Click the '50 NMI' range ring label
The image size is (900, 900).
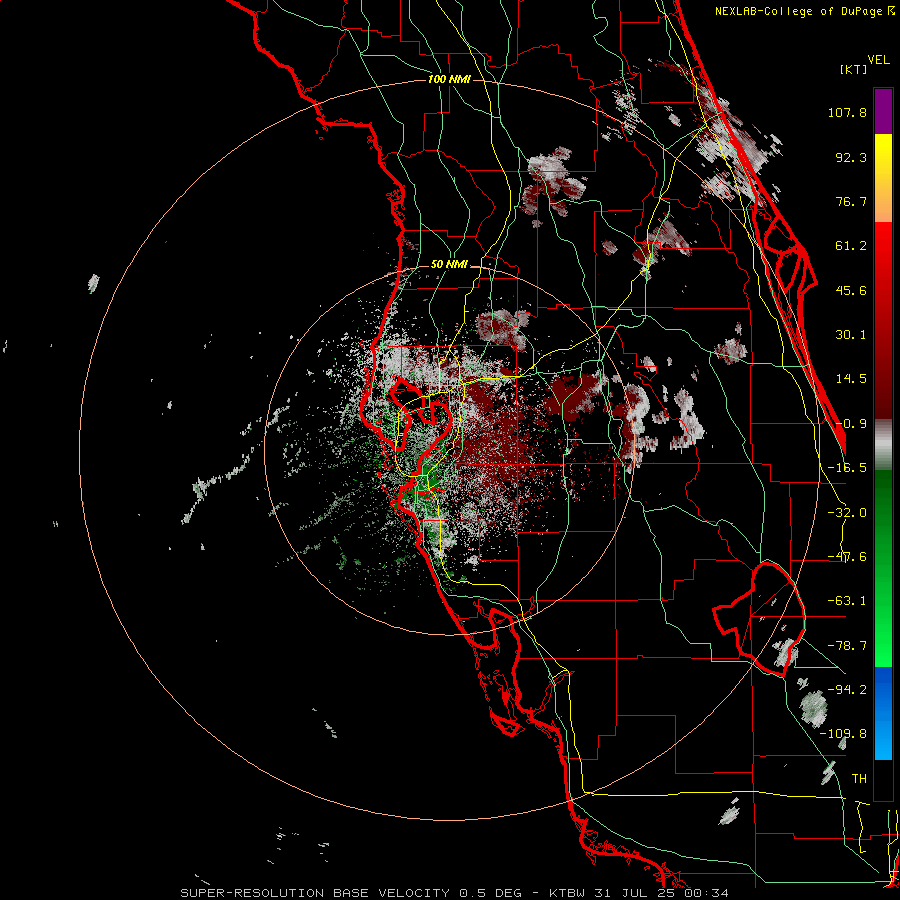449,264
